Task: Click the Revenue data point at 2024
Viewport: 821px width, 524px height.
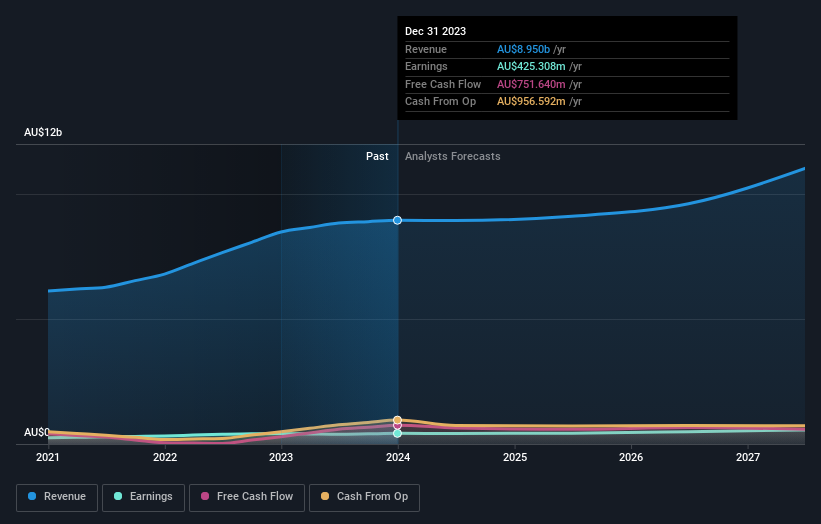Action: [397, 220]
